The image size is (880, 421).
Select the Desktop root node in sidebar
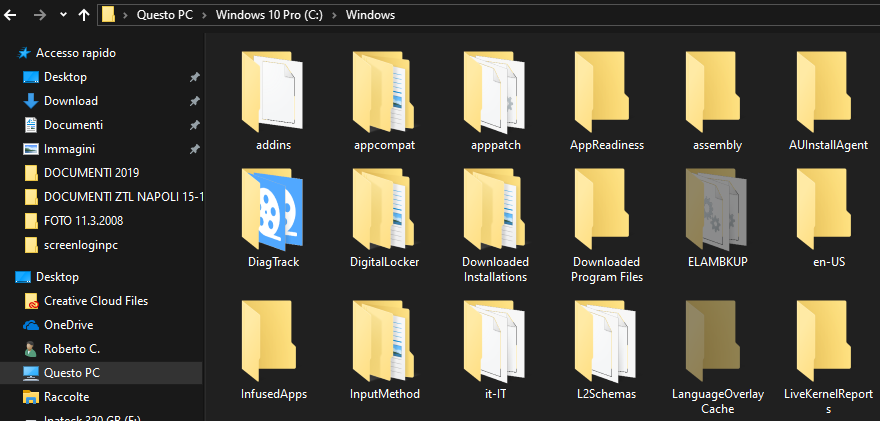tap(57, 277)
